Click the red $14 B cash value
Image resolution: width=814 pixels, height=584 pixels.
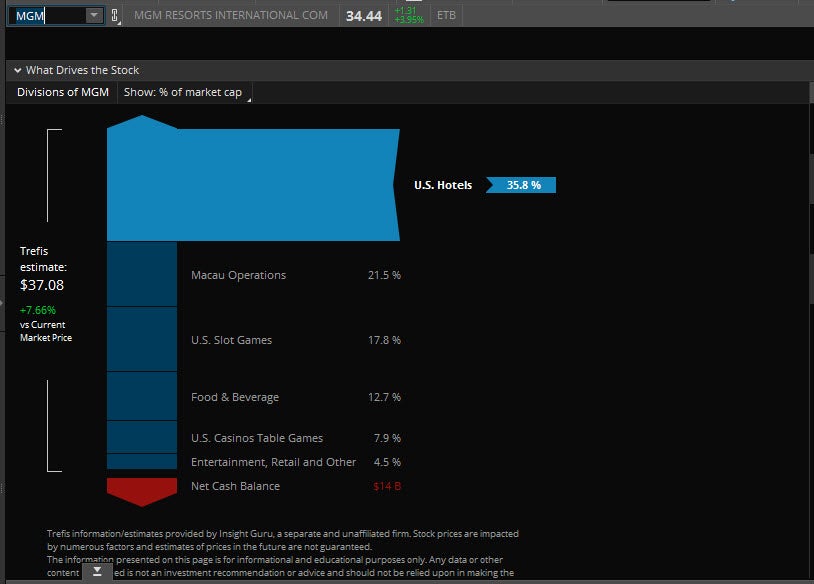pos(387,486)
